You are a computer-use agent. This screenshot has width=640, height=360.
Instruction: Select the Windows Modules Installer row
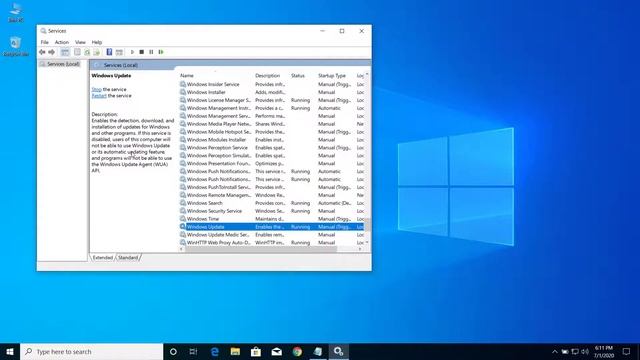coord(271,140)
